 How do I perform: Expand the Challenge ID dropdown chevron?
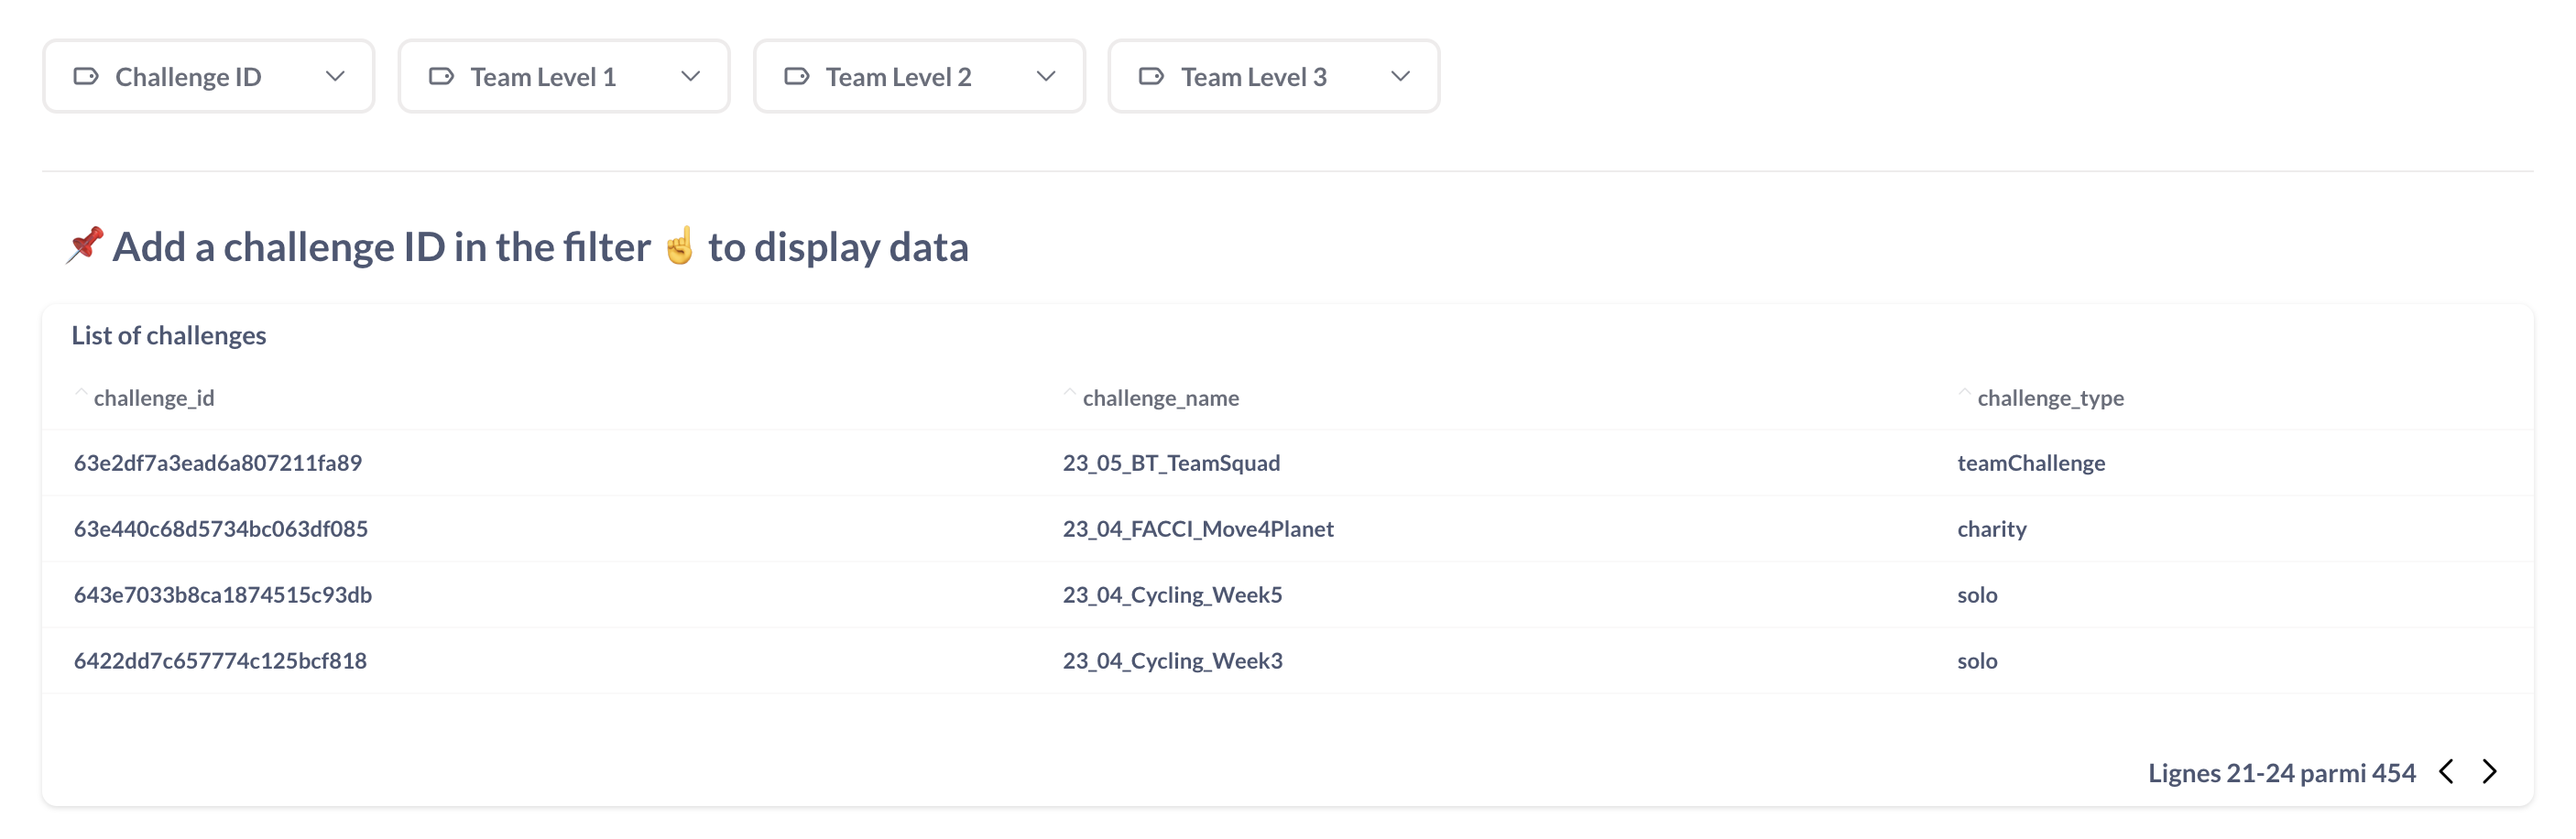click(335, 76)
